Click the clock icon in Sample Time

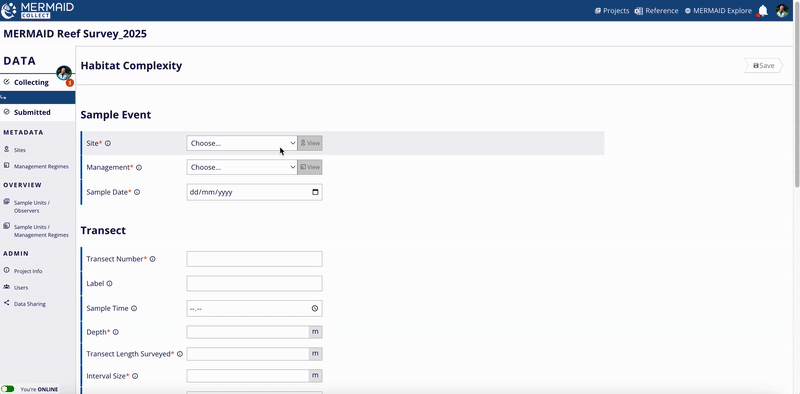pos(315,308)
